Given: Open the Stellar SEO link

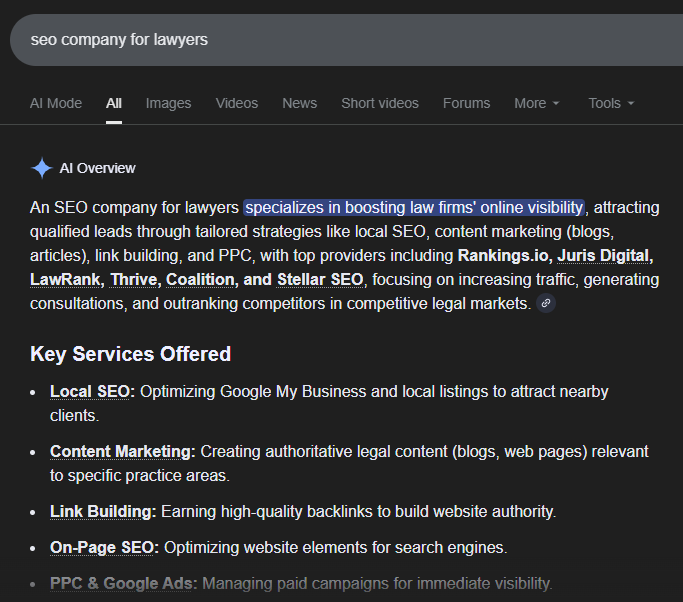Looking at the screenshot, I should (x=321, y=279).
